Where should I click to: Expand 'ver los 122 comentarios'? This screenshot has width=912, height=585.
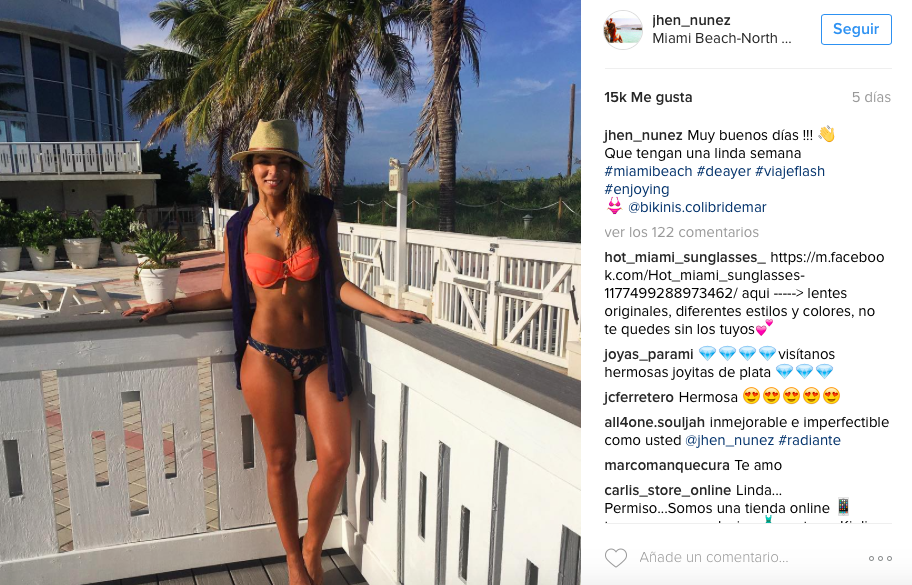click(x=681, y=232)
